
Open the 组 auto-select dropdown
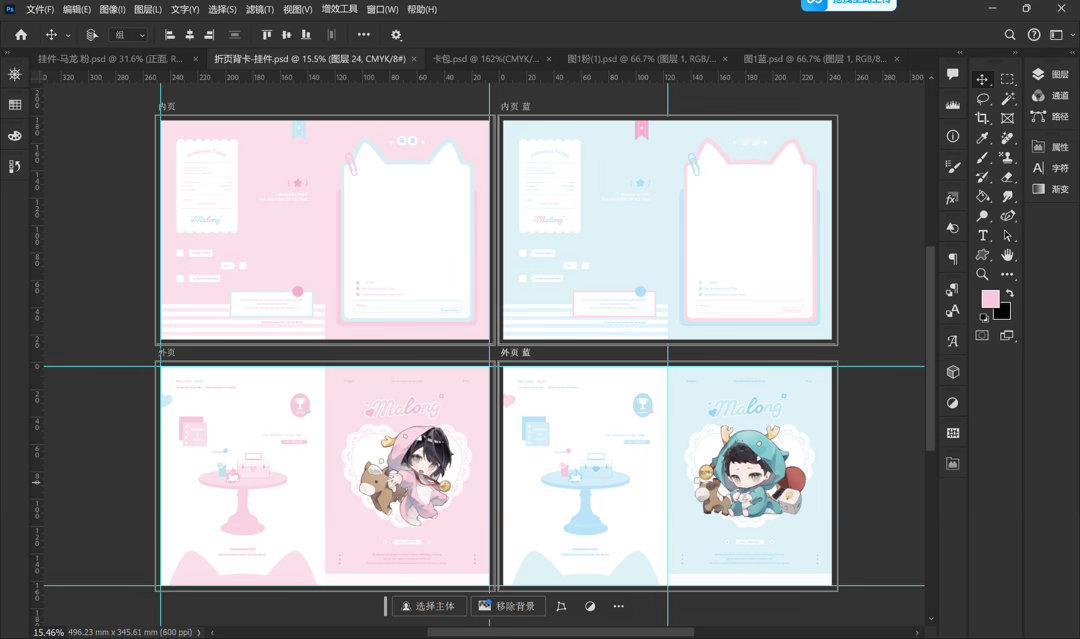click(x=129, y=34)
